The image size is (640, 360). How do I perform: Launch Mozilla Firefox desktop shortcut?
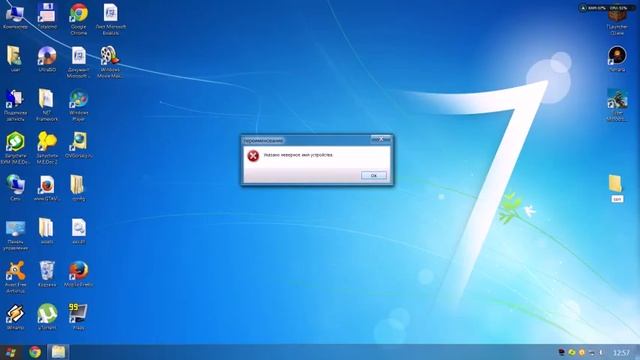click(x=78, y=274)
